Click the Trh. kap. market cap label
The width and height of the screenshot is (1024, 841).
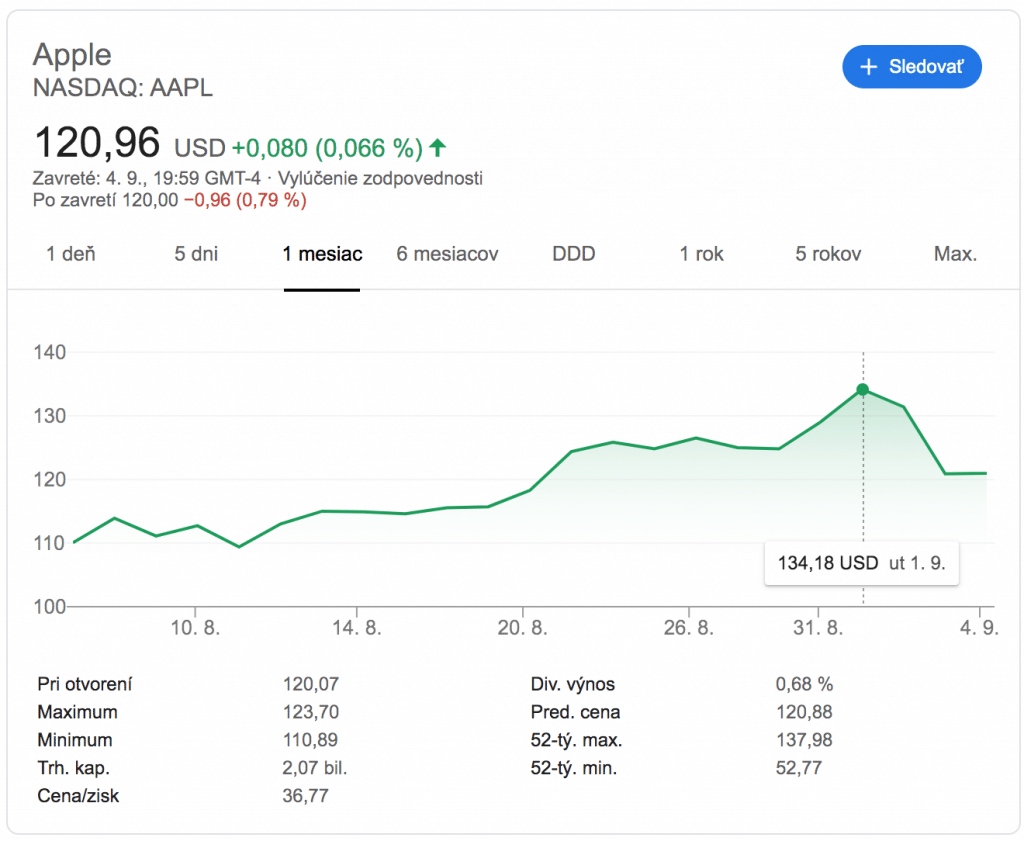pyautogui.click(x=73, y=768)
